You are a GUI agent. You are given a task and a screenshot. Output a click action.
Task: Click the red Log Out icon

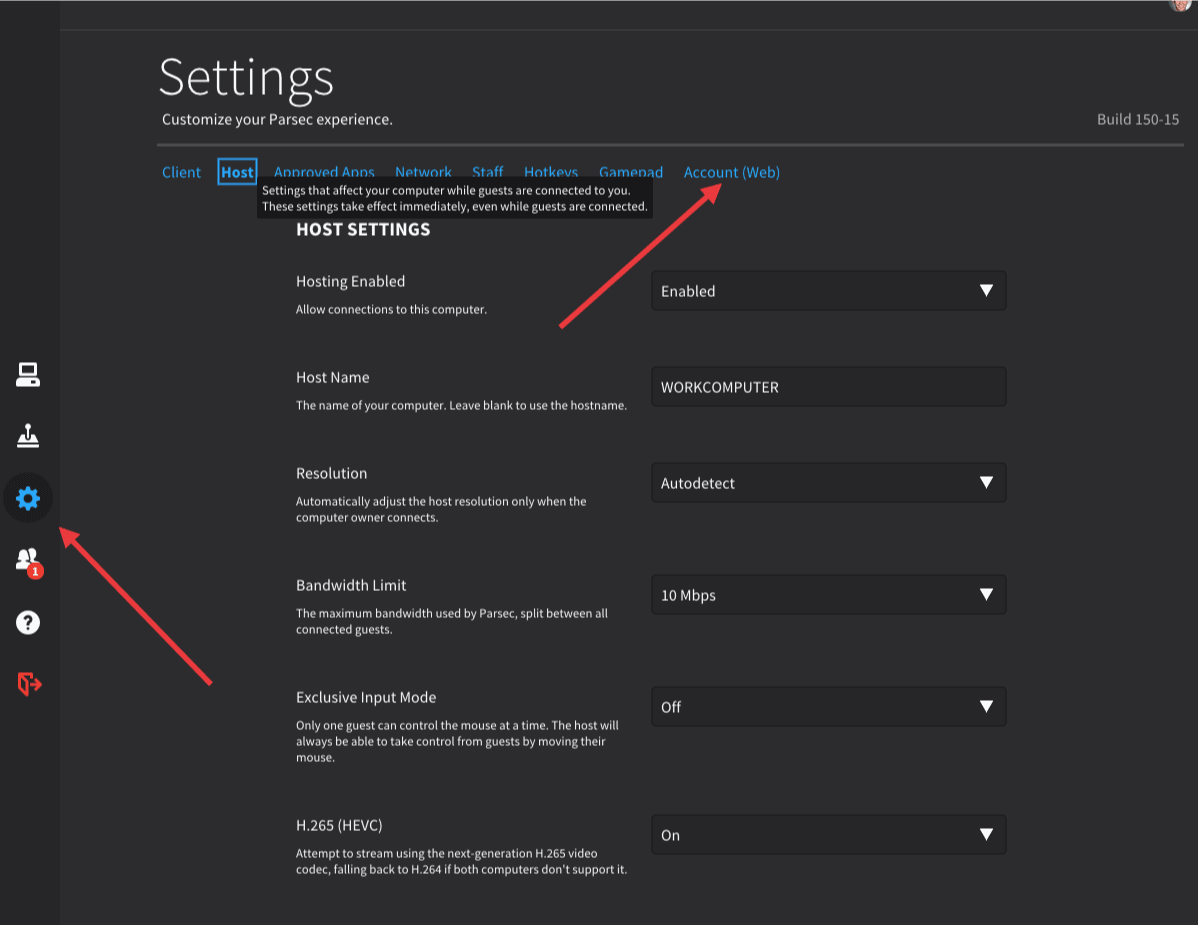[28, 684]
